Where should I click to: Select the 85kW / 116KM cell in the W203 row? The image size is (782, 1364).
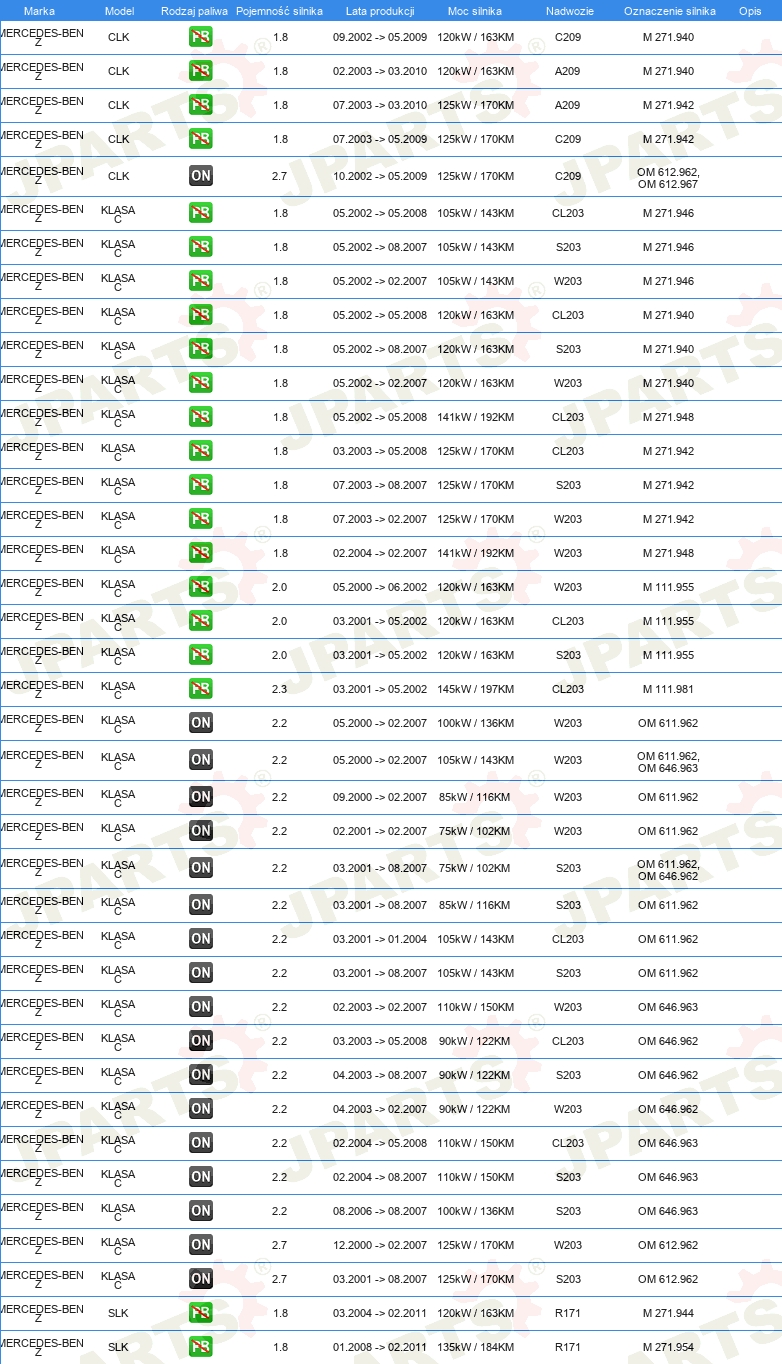coord(475,796)
